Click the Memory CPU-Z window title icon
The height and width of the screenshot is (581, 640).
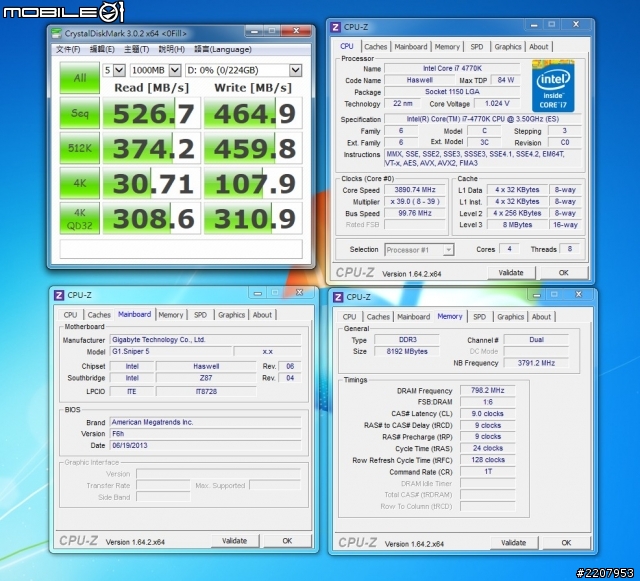(x=338, y=297)
